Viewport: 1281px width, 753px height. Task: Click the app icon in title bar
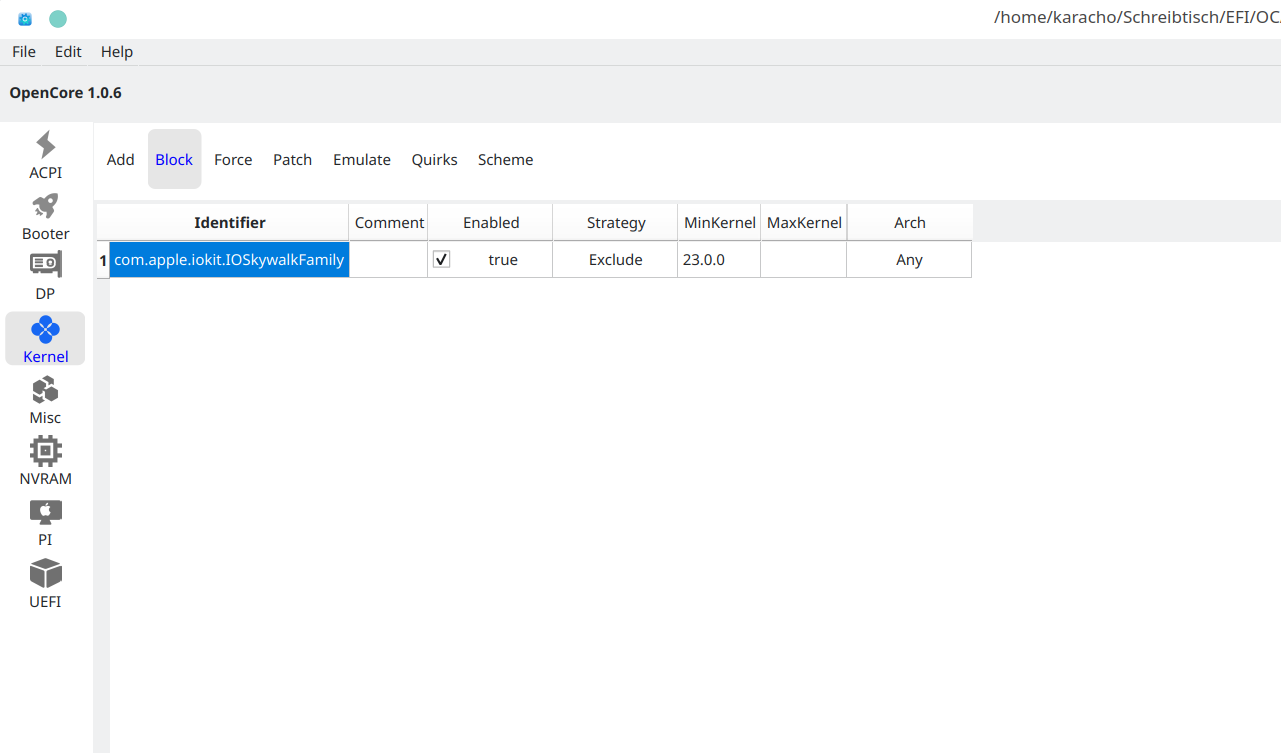25,18
